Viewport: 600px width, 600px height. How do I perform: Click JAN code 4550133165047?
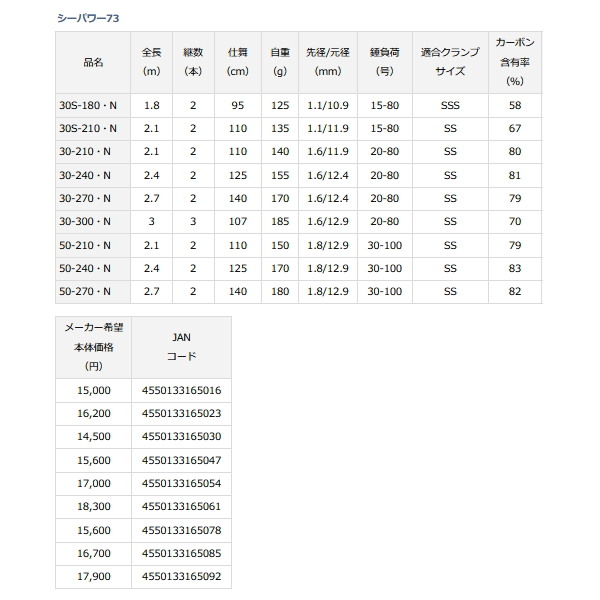coord(181,460)
